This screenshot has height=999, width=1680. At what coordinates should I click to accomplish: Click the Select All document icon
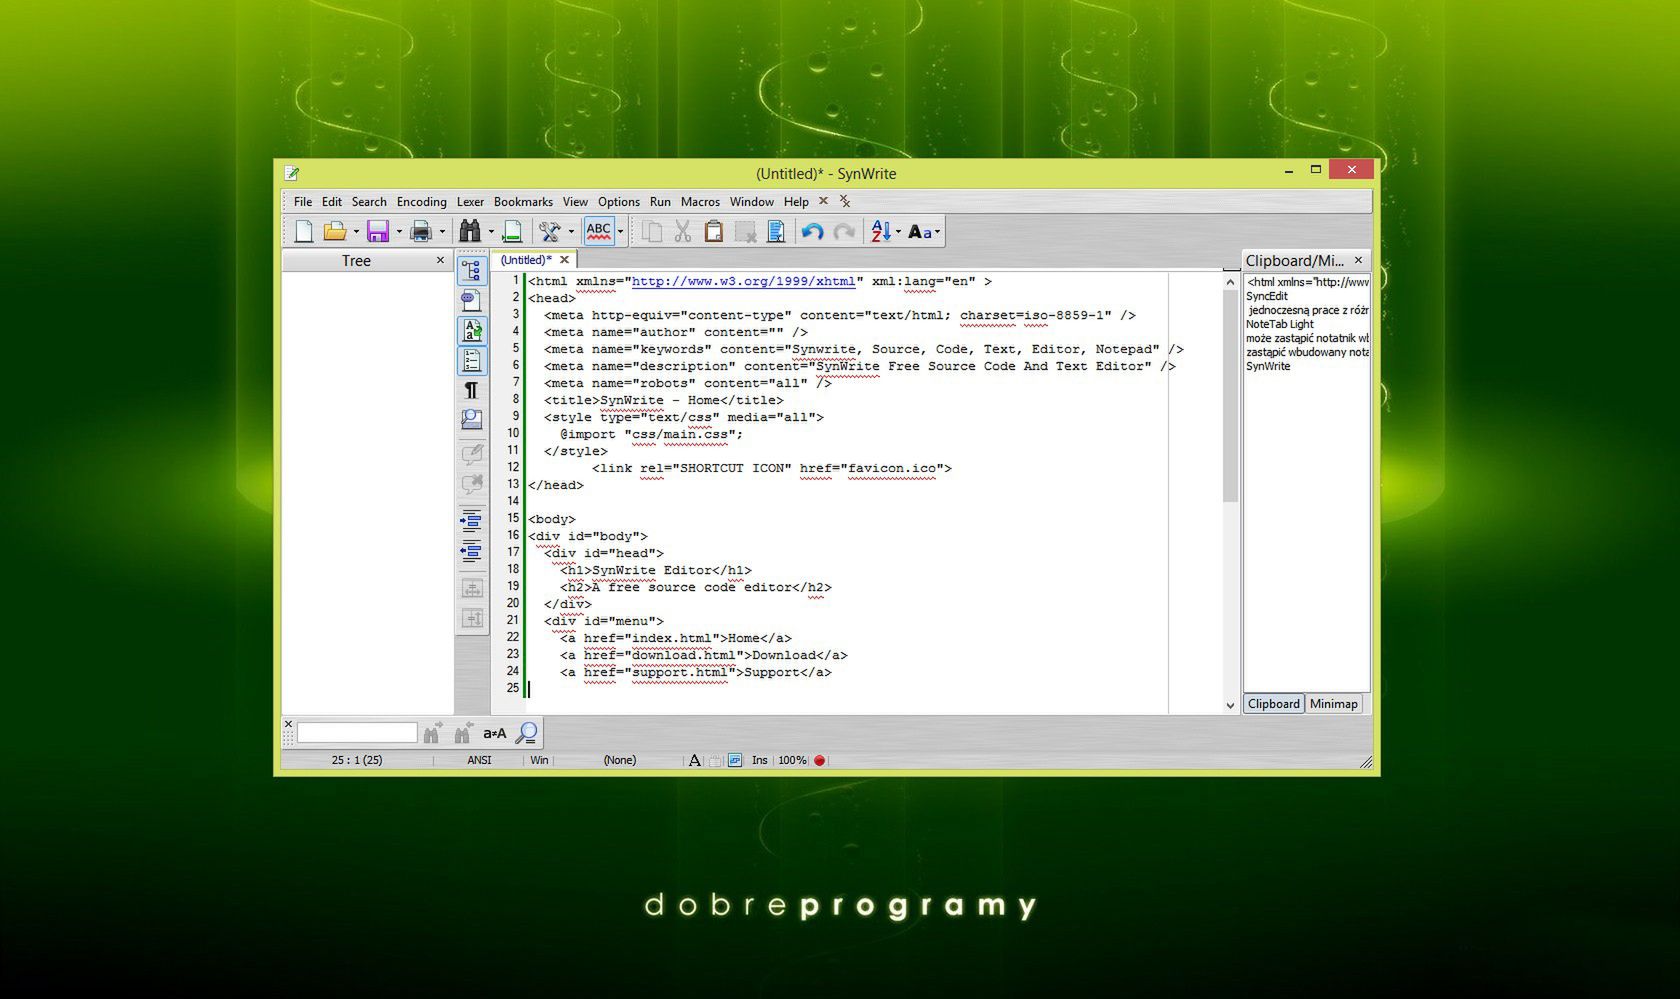776,232
